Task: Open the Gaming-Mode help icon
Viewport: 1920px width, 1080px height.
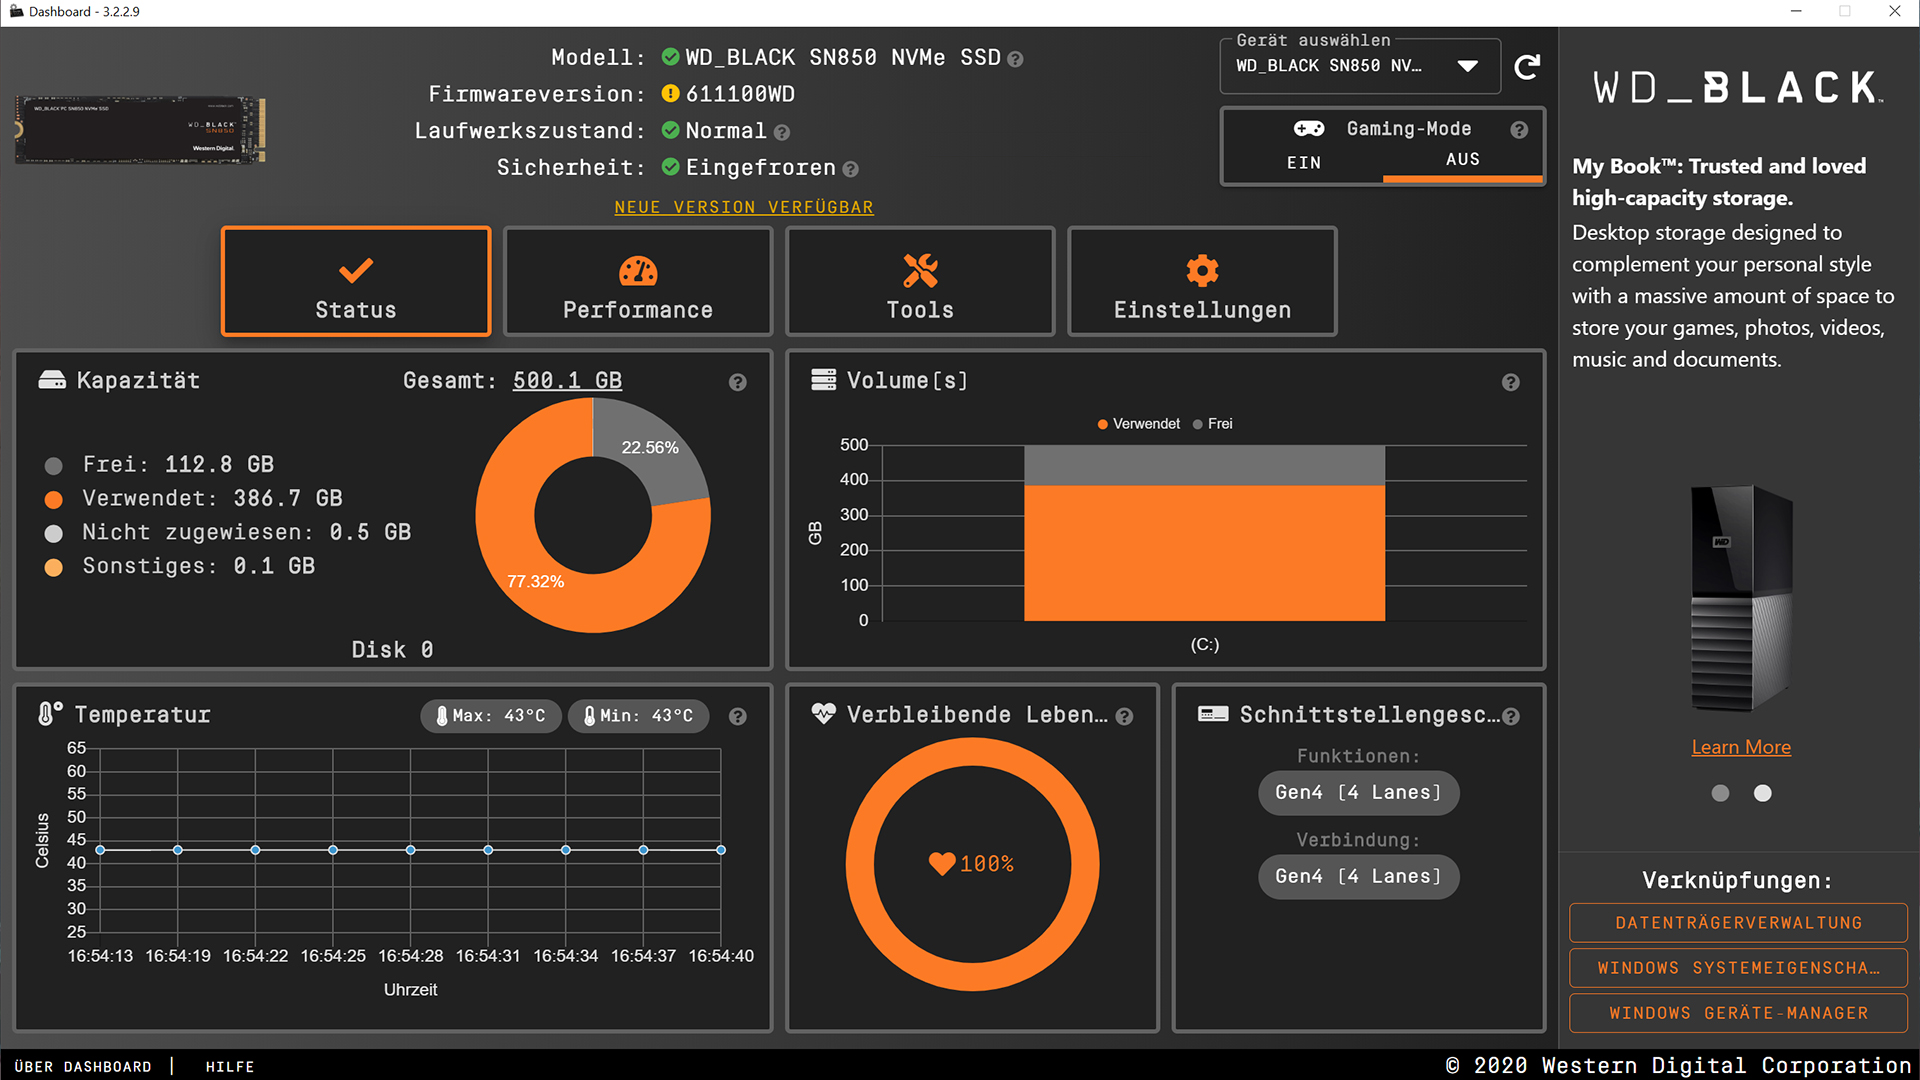Action: [1519, 130]
